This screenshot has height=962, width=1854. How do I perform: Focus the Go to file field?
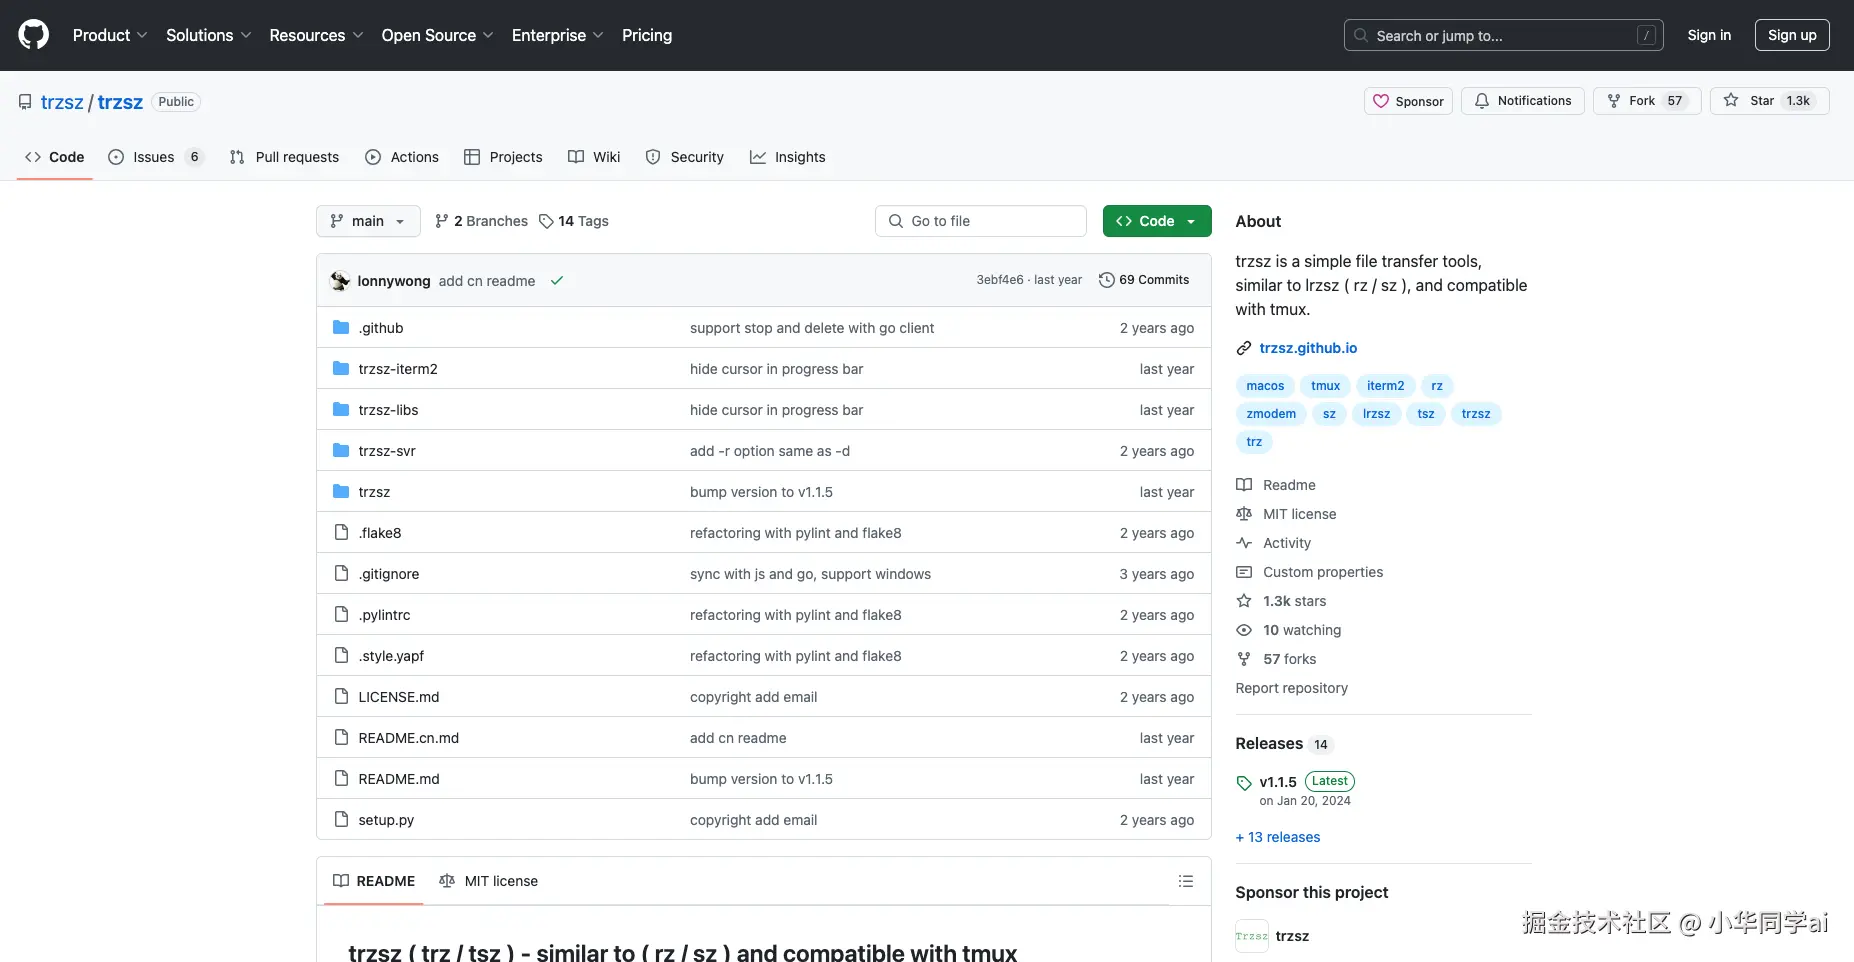coord(981,221)
